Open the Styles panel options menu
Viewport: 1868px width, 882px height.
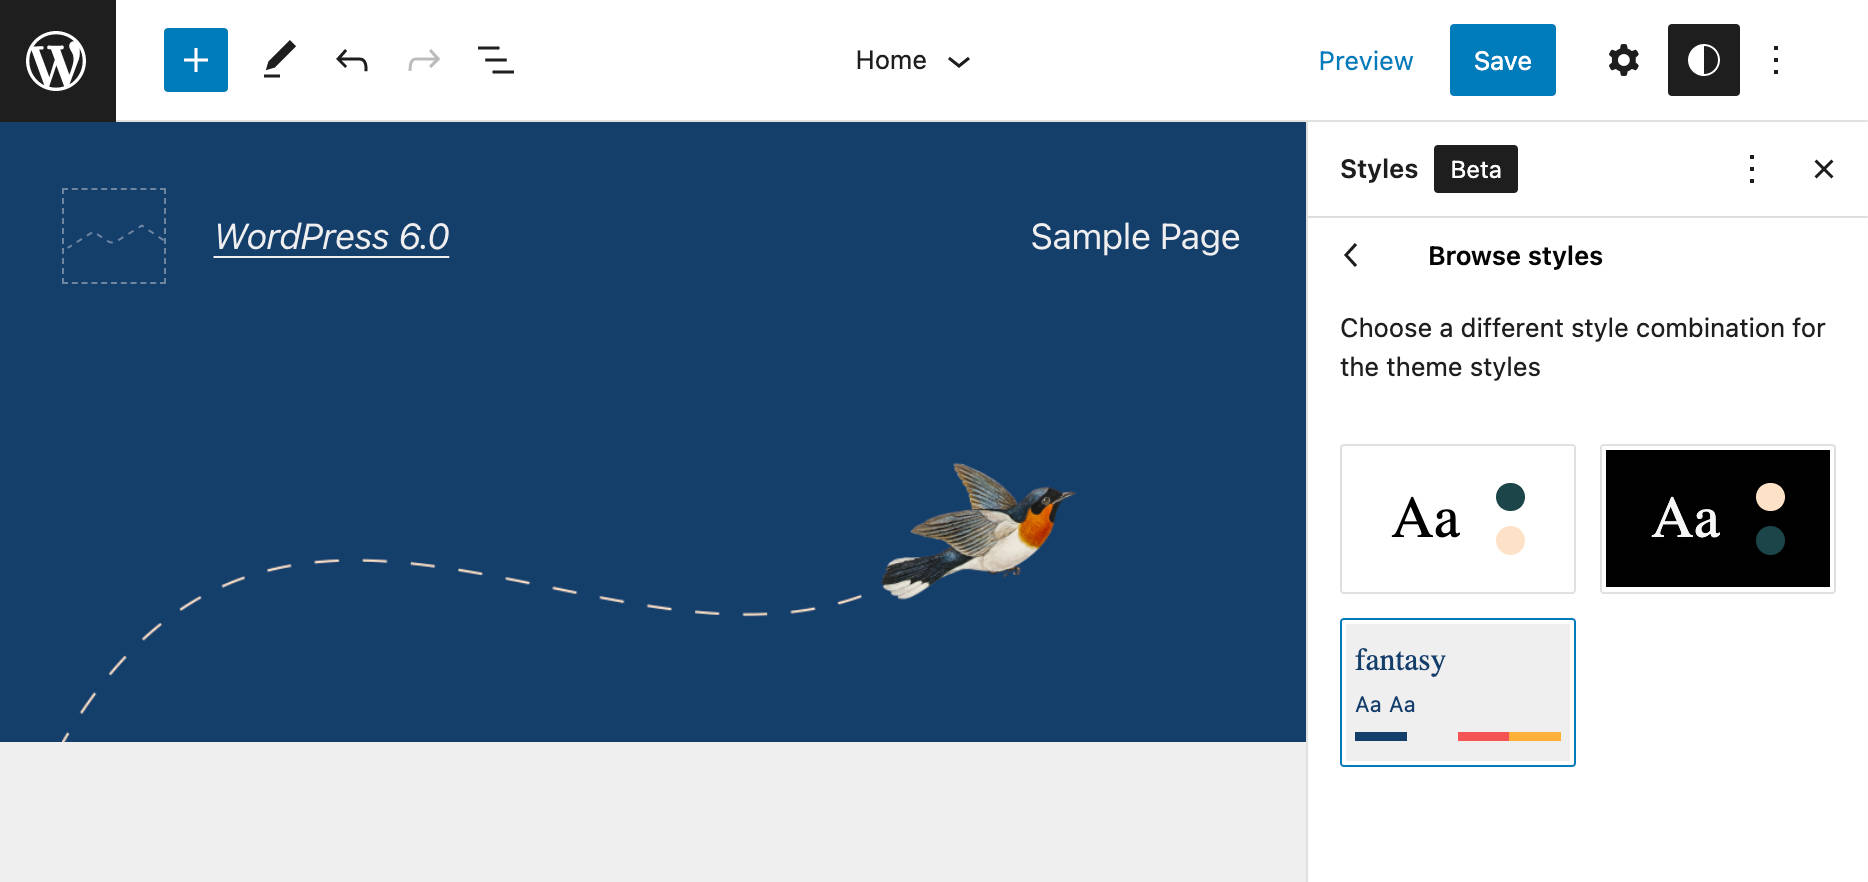(x=1752, y=169)
